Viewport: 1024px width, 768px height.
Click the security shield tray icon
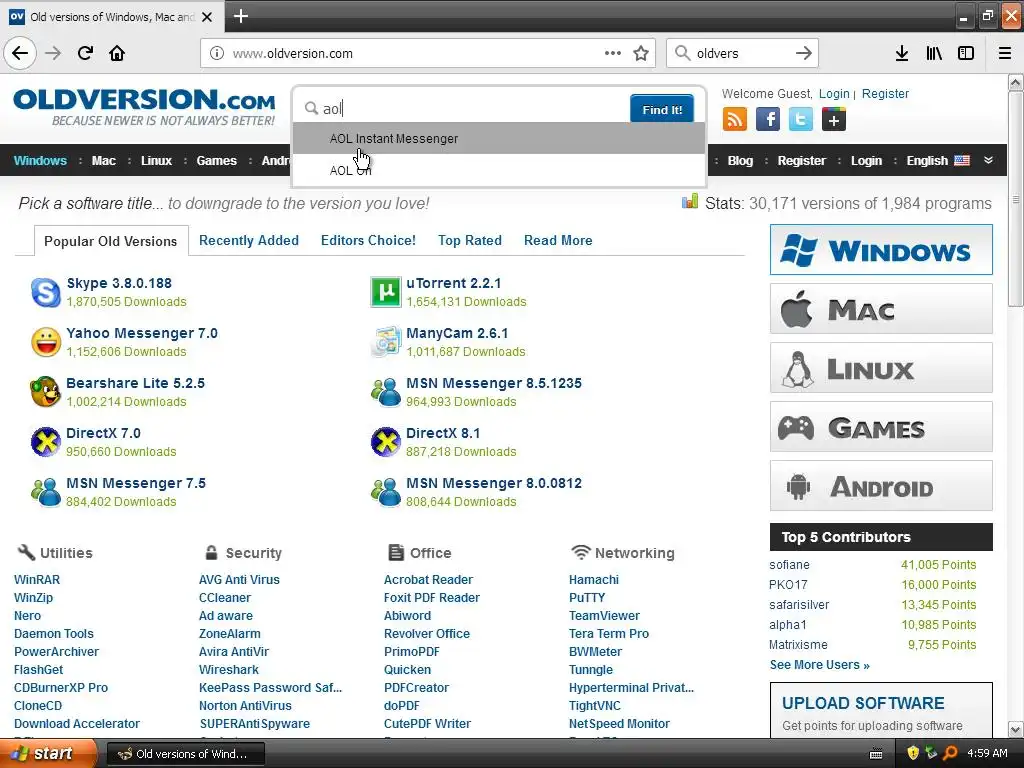913,753
